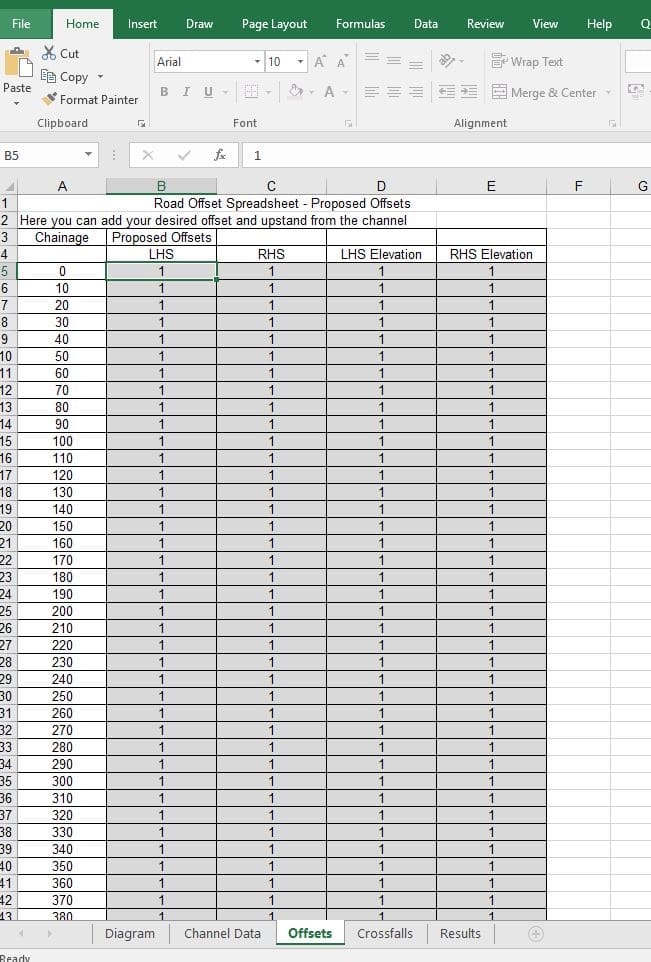This screenshot has height=962, width=651.
Task: Open the Copy dropdown arrow
Action: [x=100, y=77]
